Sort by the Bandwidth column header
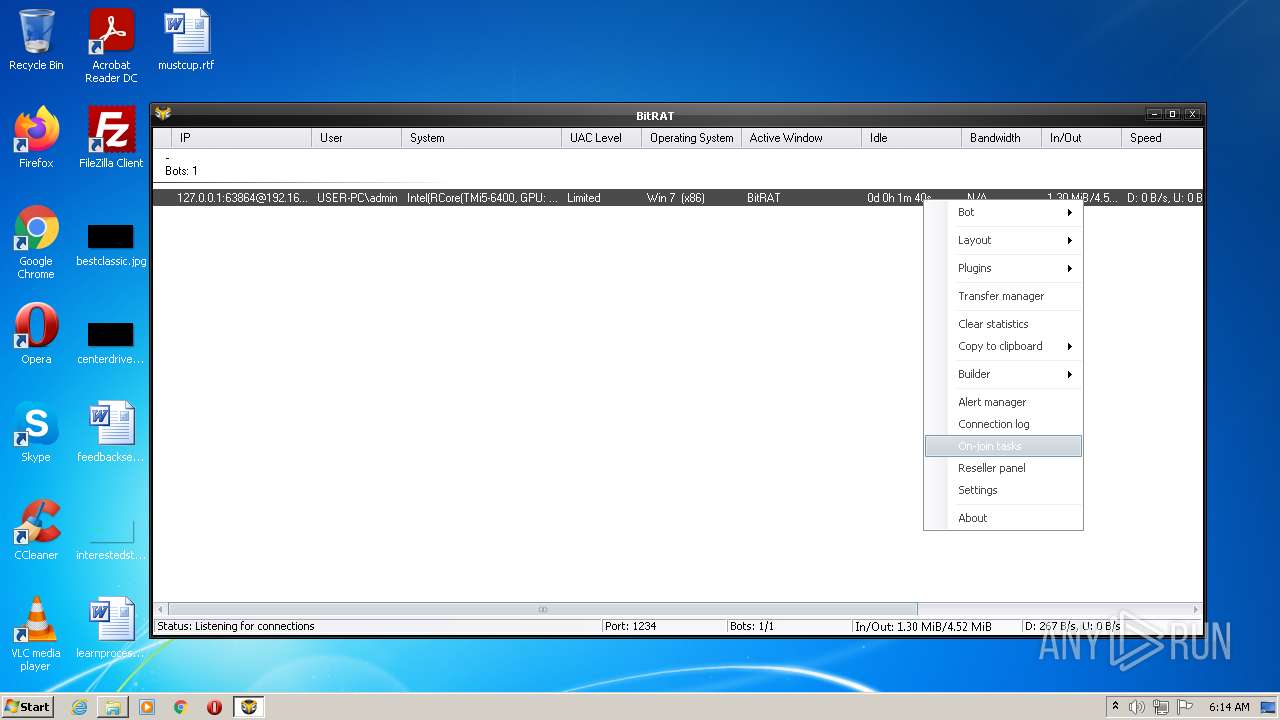 1001,138
